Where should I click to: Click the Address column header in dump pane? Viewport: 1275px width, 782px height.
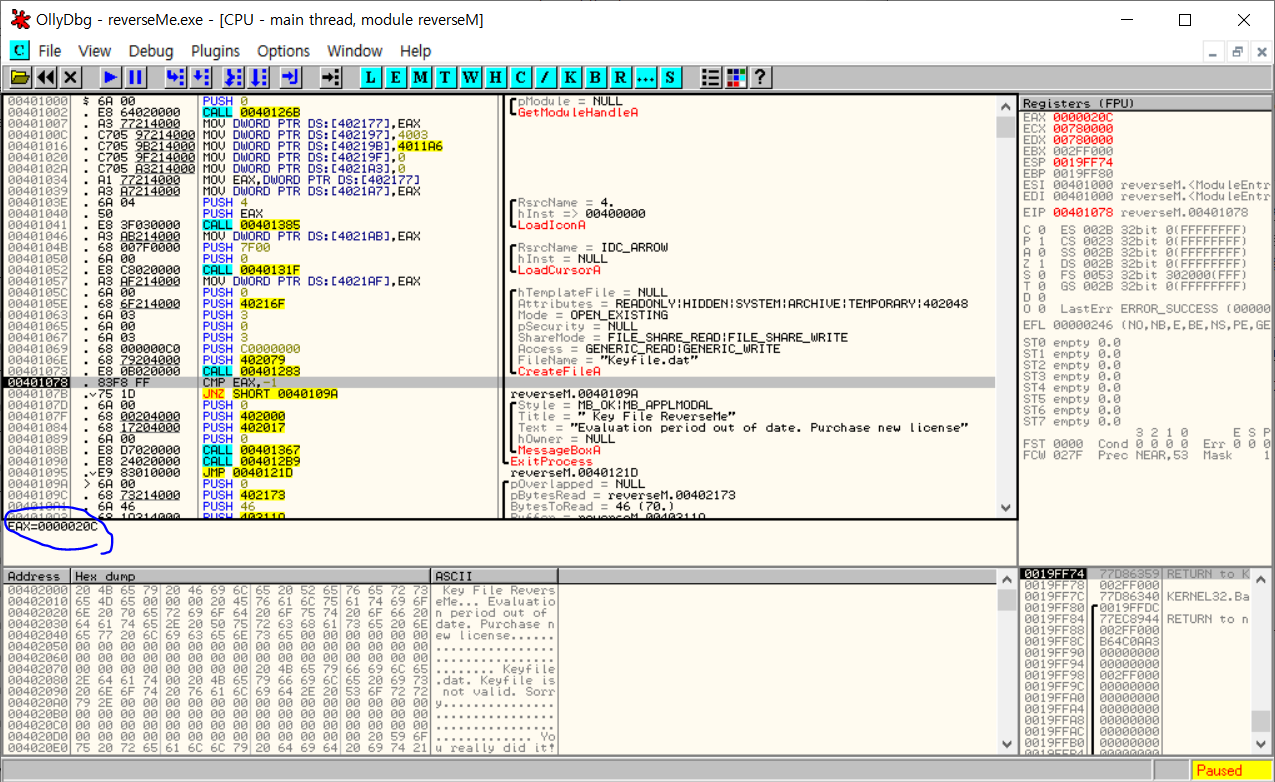(x=37, y=576)
